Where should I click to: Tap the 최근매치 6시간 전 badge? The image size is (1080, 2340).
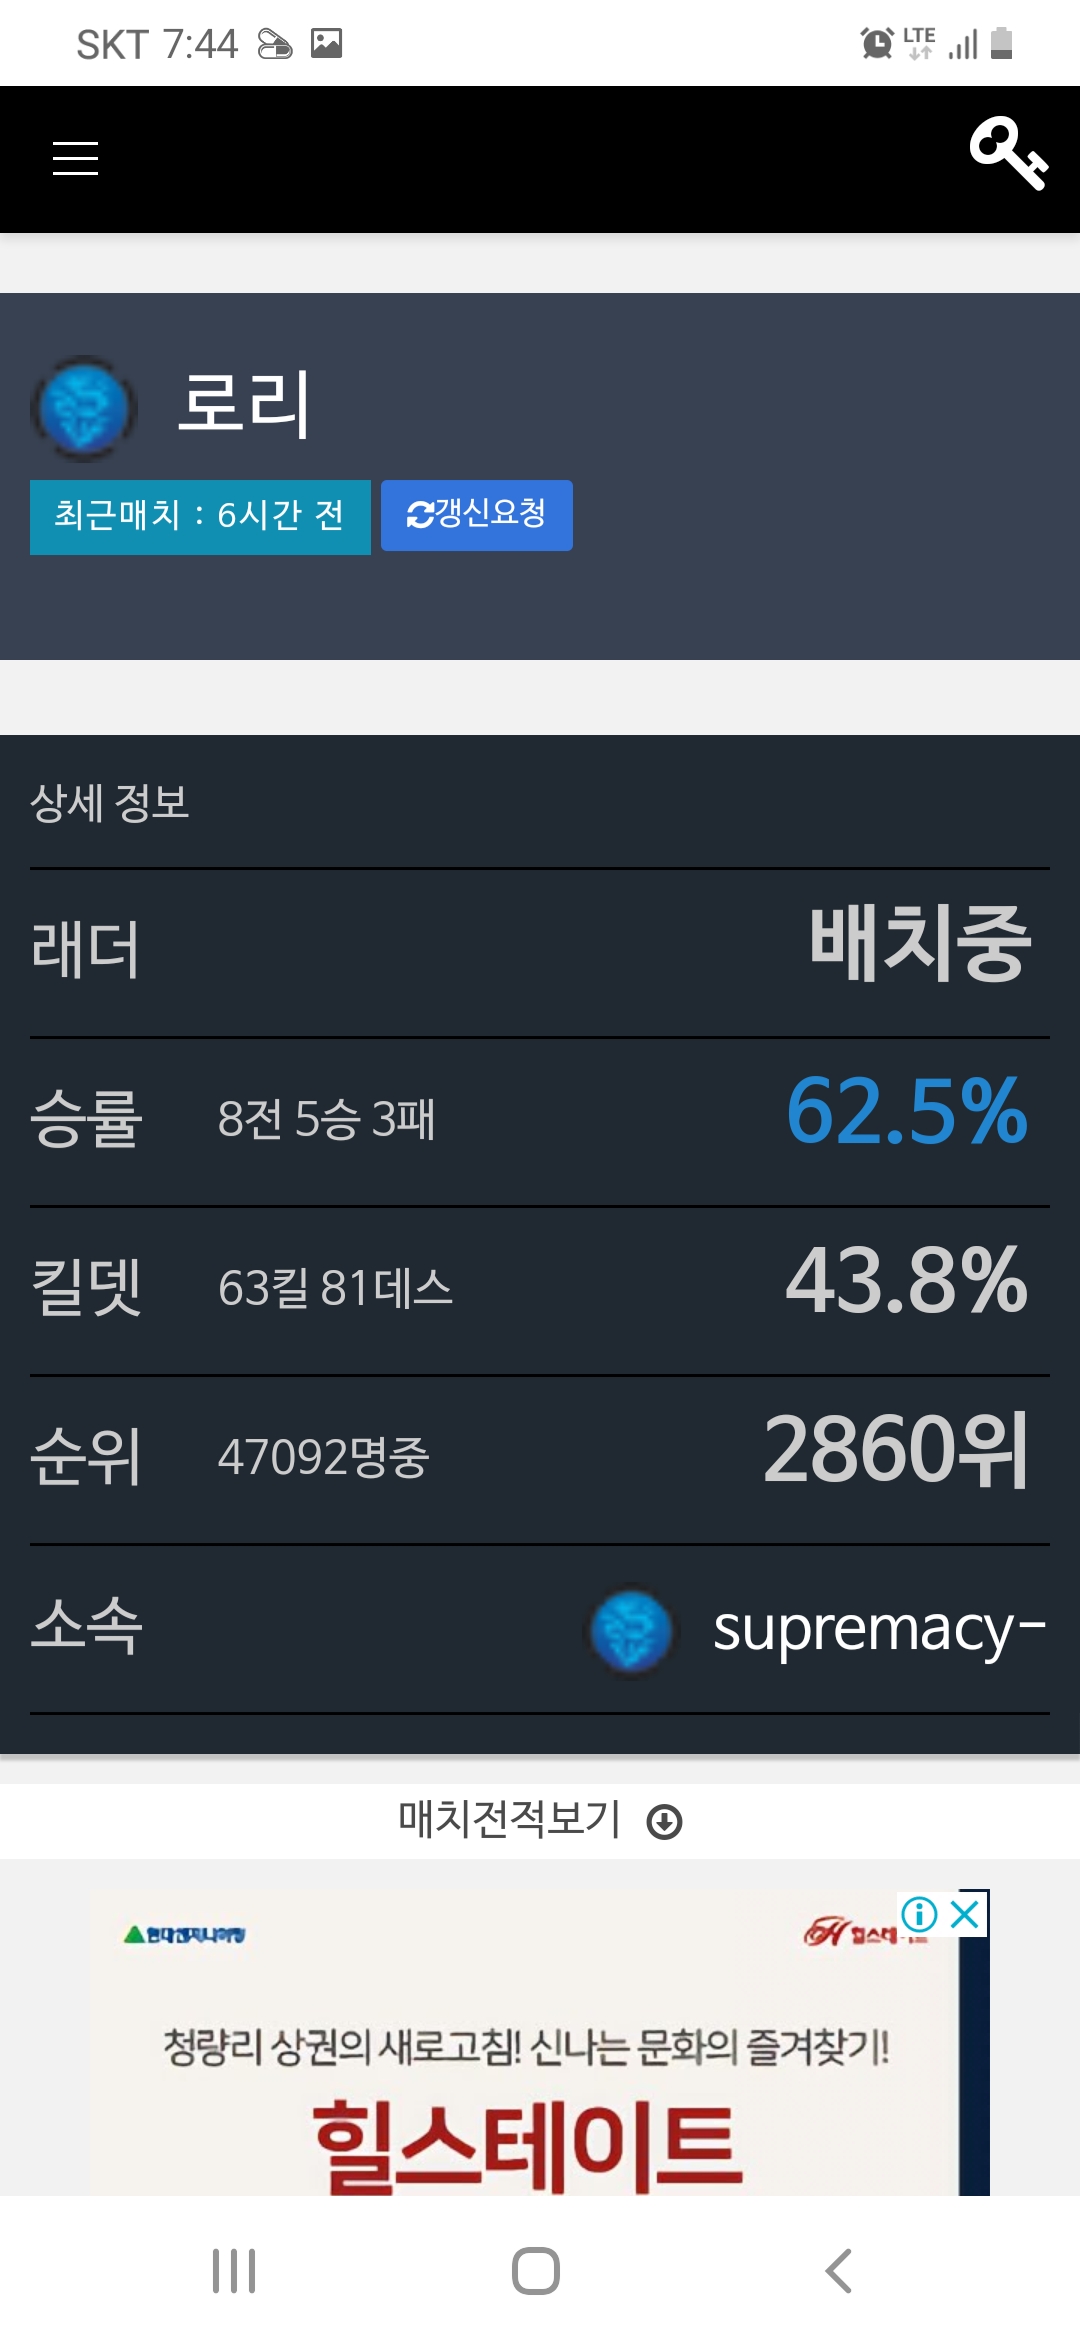[200, 516]
